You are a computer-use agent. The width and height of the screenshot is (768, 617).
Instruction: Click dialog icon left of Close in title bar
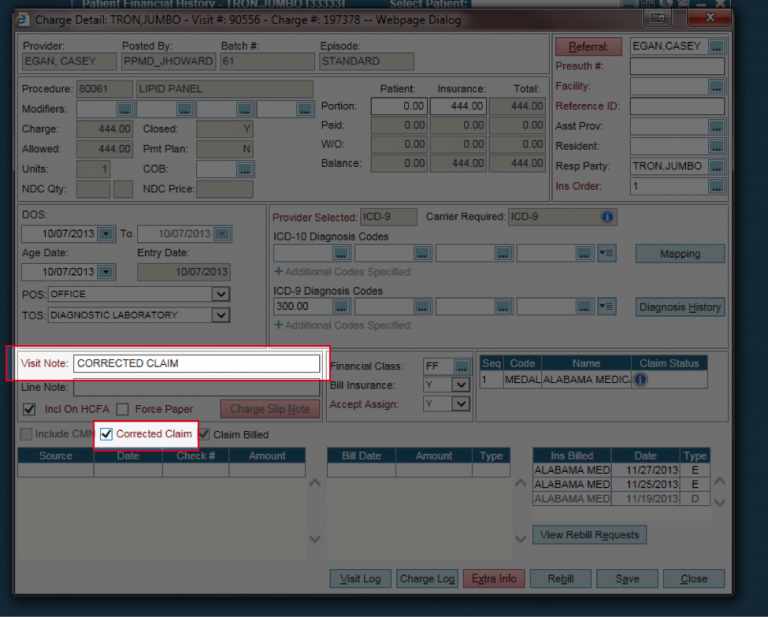[x=657, y=18]
